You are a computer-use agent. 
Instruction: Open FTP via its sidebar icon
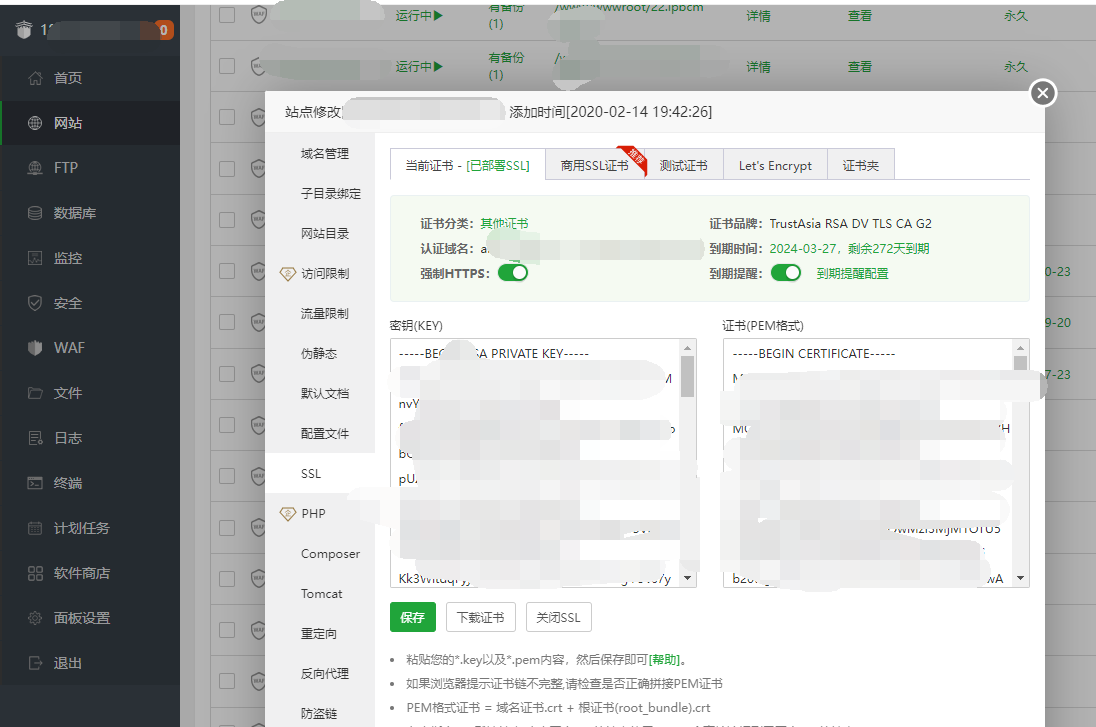tap(35, 168)
